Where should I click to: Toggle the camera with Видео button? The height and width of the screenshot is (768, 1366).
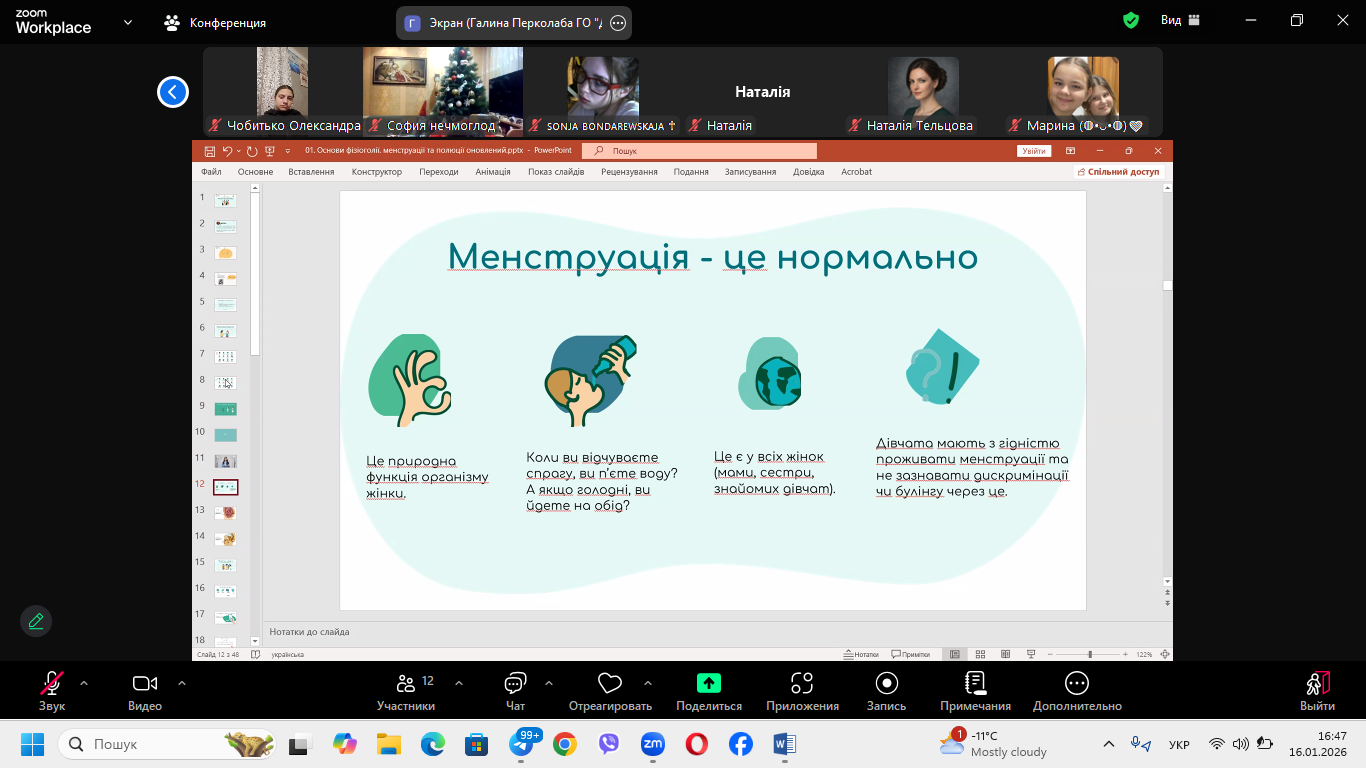145,684
